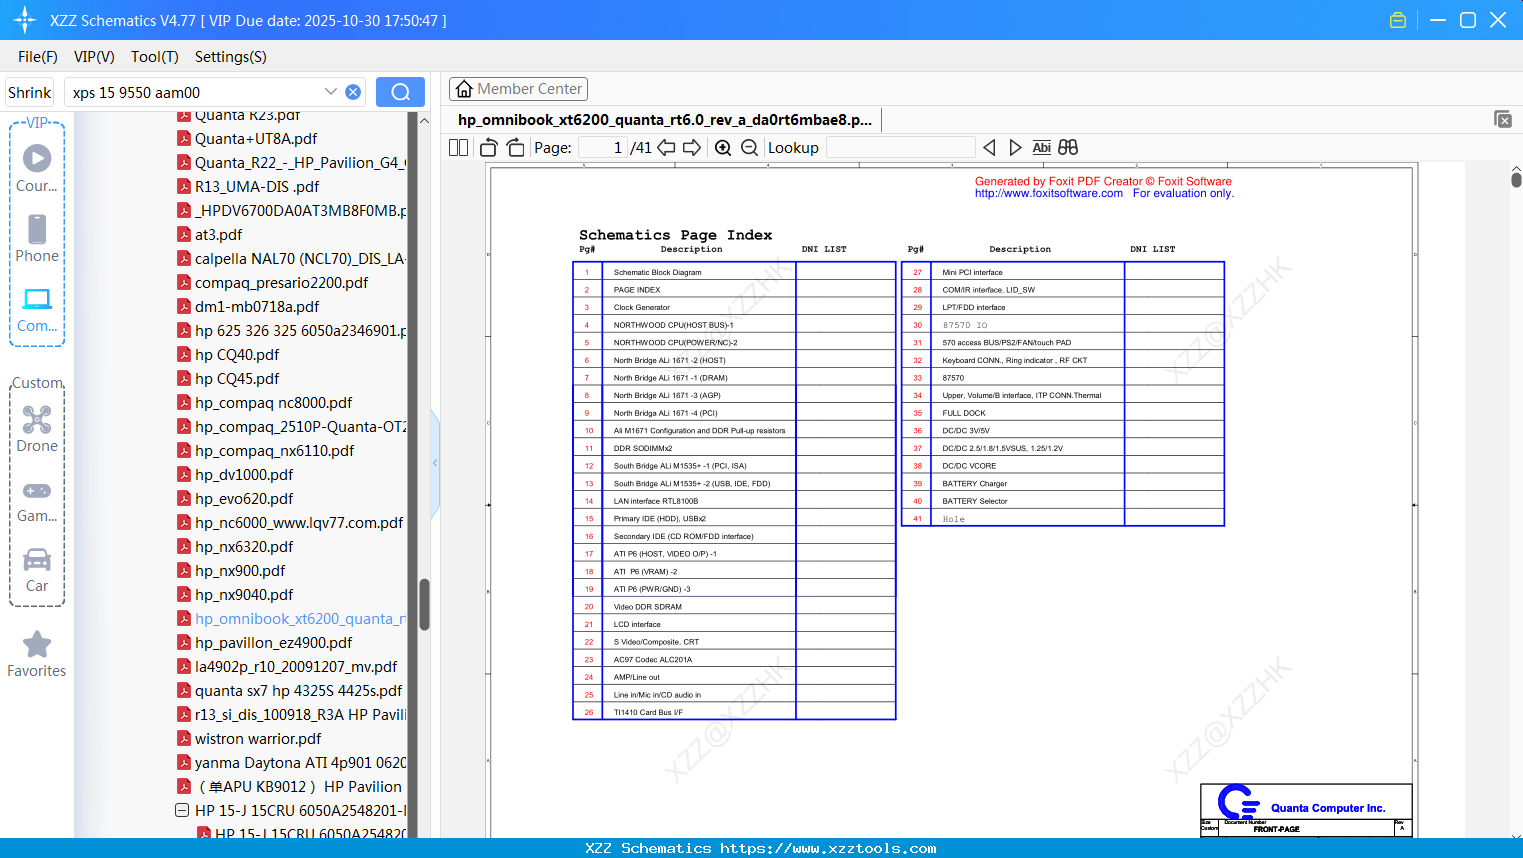Collapse the left panel with the side handle
Screen dimensions: 1523x858
coord(435,463)
